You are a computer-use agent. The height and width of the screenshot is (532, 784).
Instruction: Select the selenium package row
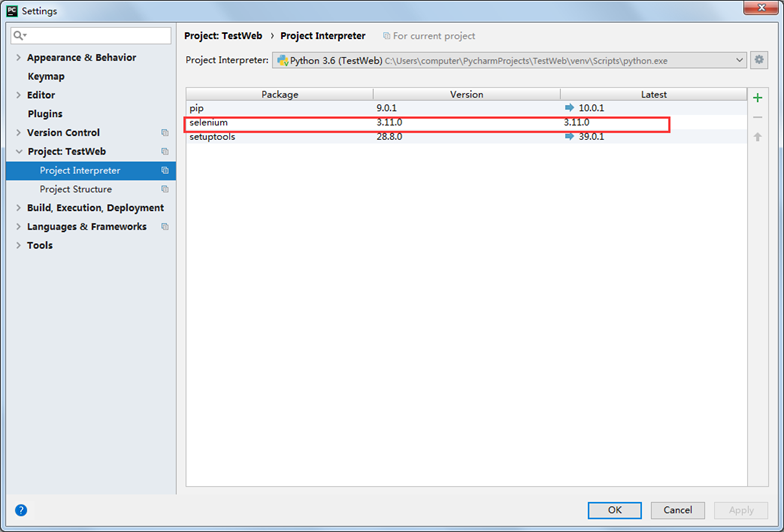(466, 122)
